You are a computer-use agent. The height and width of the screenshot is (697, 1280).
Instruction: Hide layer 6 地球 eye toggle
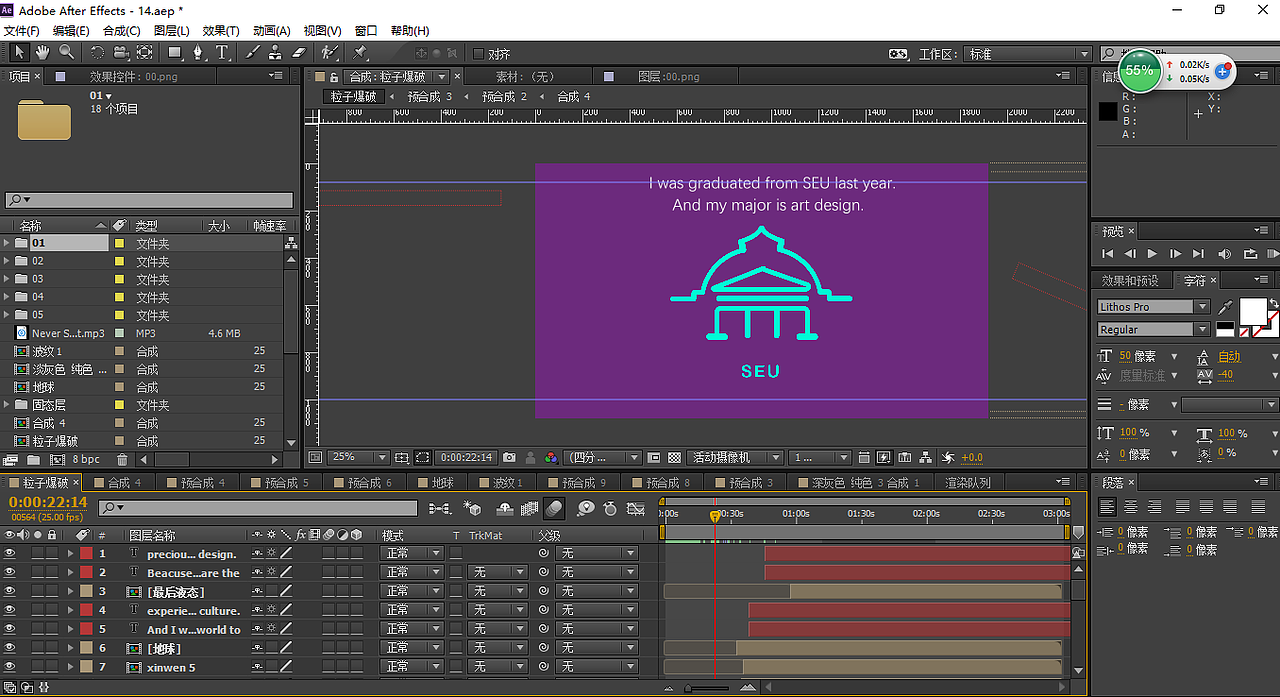(10, 648)
